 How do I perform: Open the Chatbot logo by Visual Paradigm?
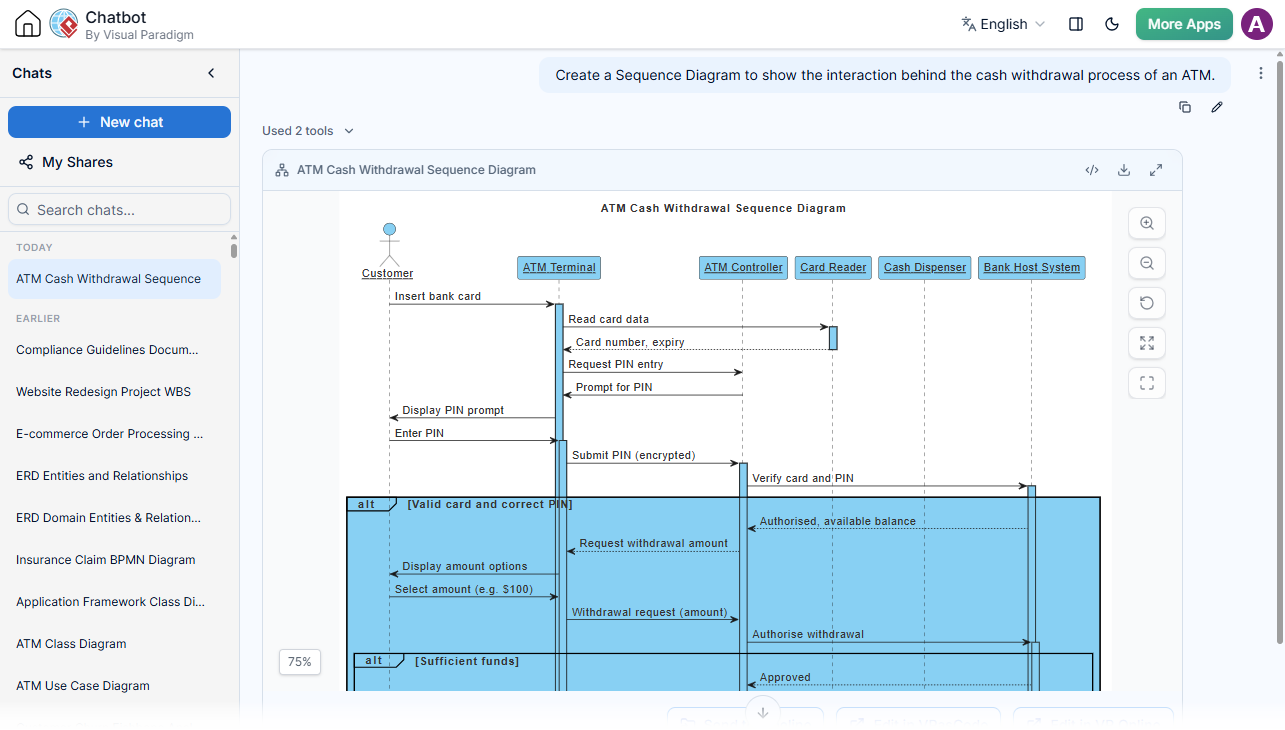pos(64,24)
